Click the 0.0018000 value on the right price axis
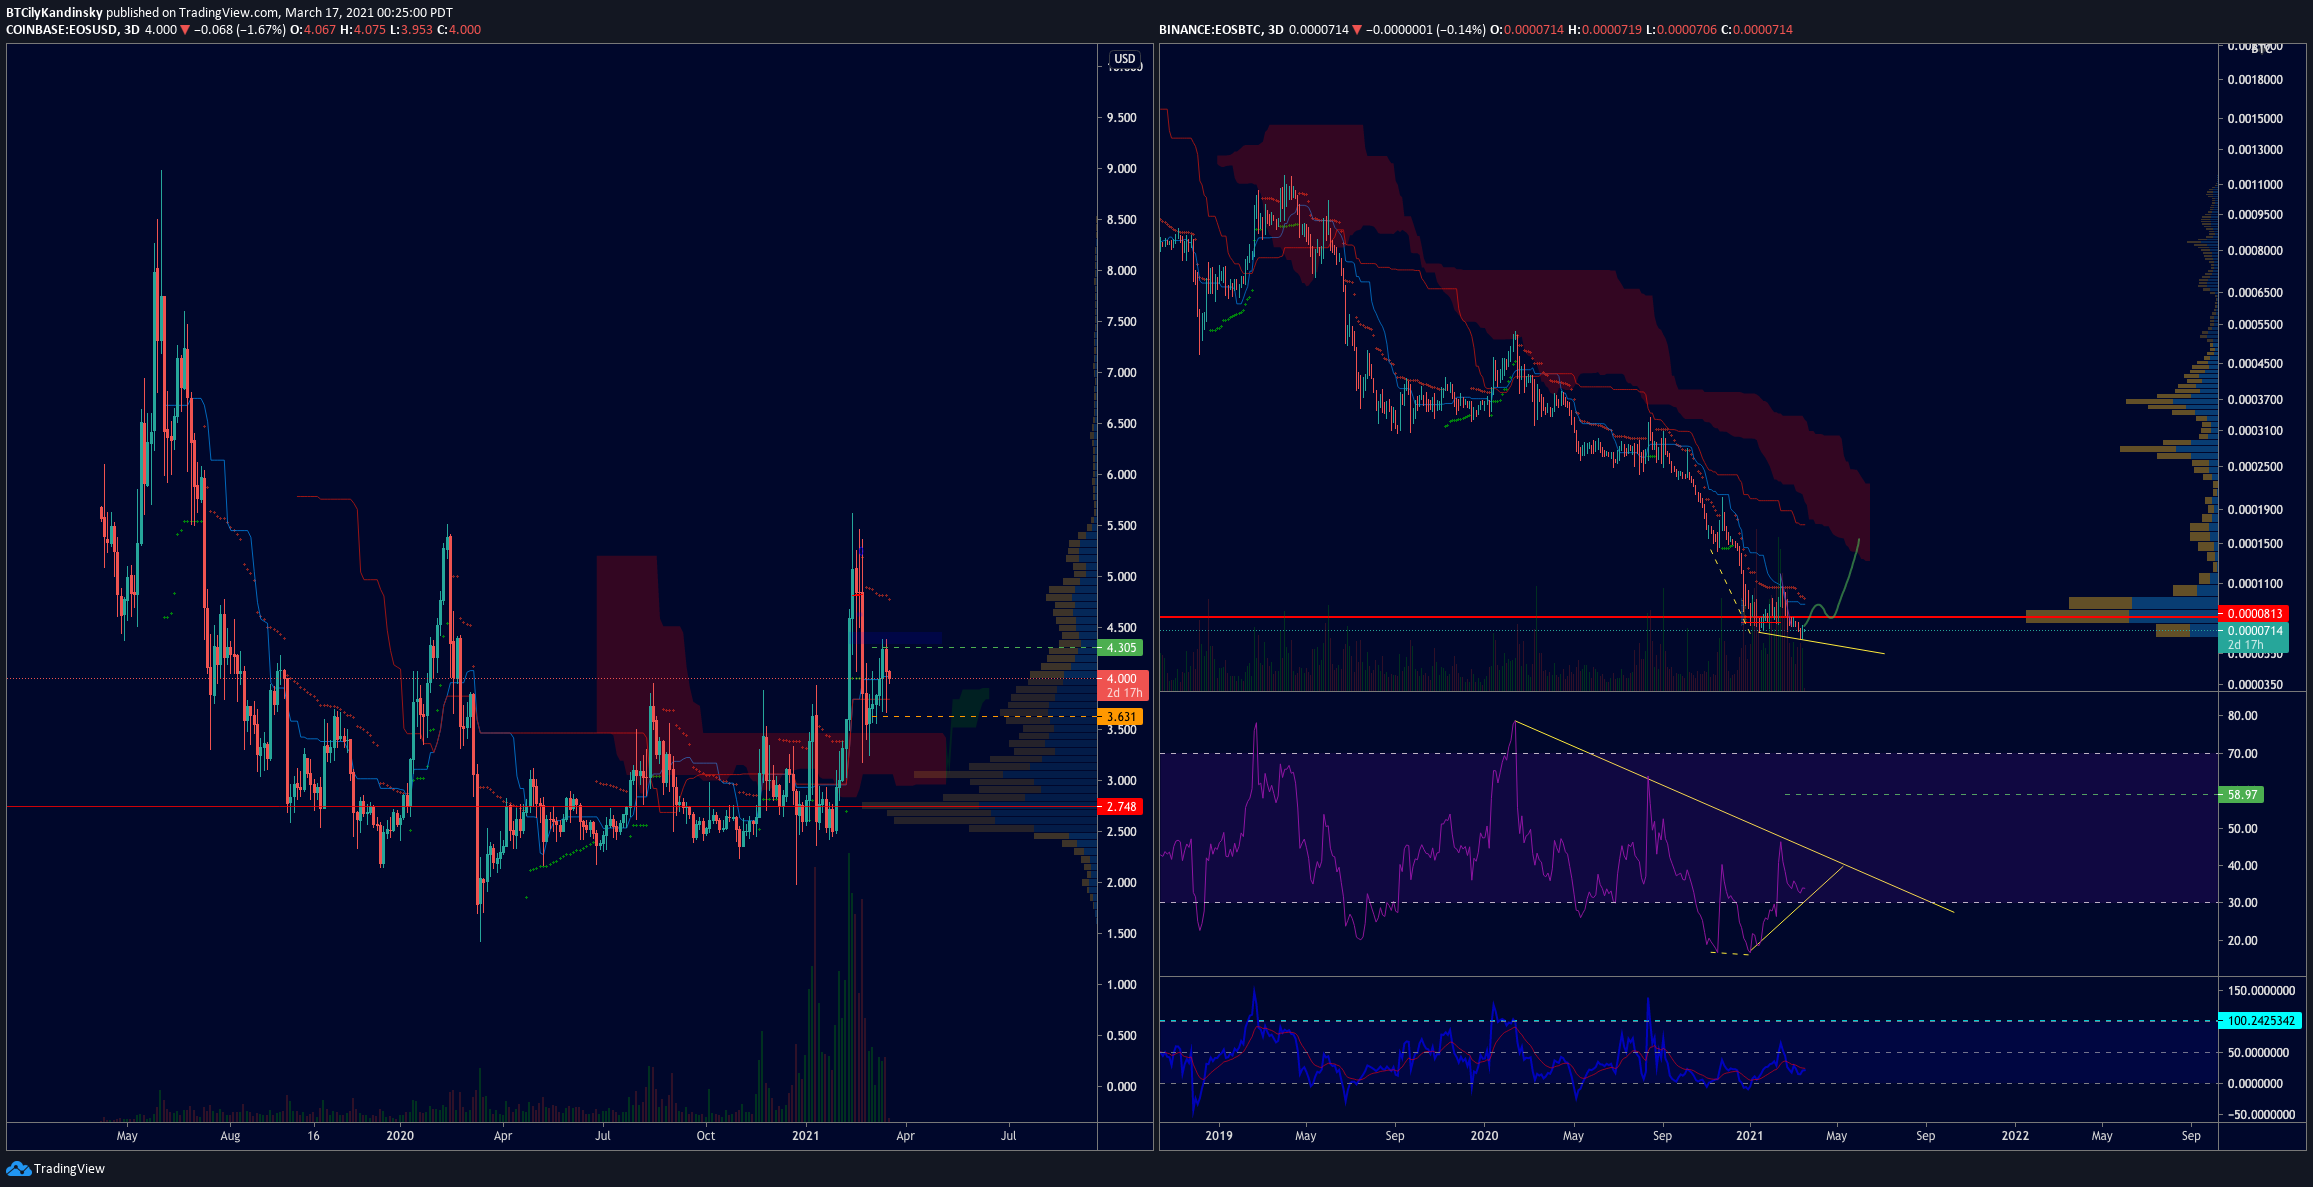The width and height of the screenshot is (2313, 1187). 2255,80
